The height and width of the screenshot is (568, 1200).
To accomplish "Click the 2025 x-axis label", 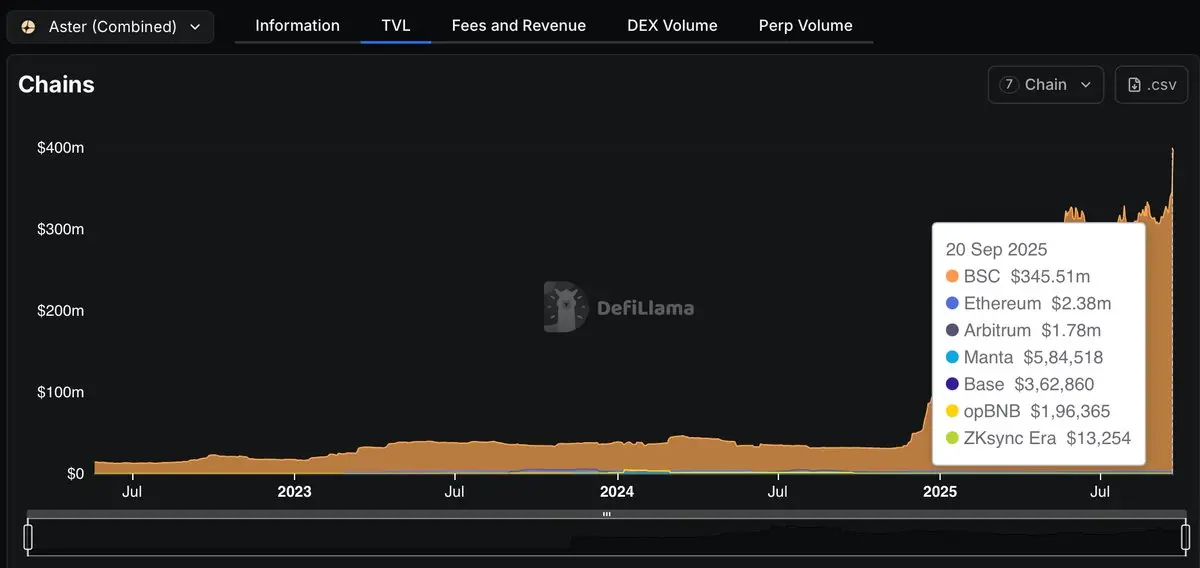I will (x=939, y=491).
